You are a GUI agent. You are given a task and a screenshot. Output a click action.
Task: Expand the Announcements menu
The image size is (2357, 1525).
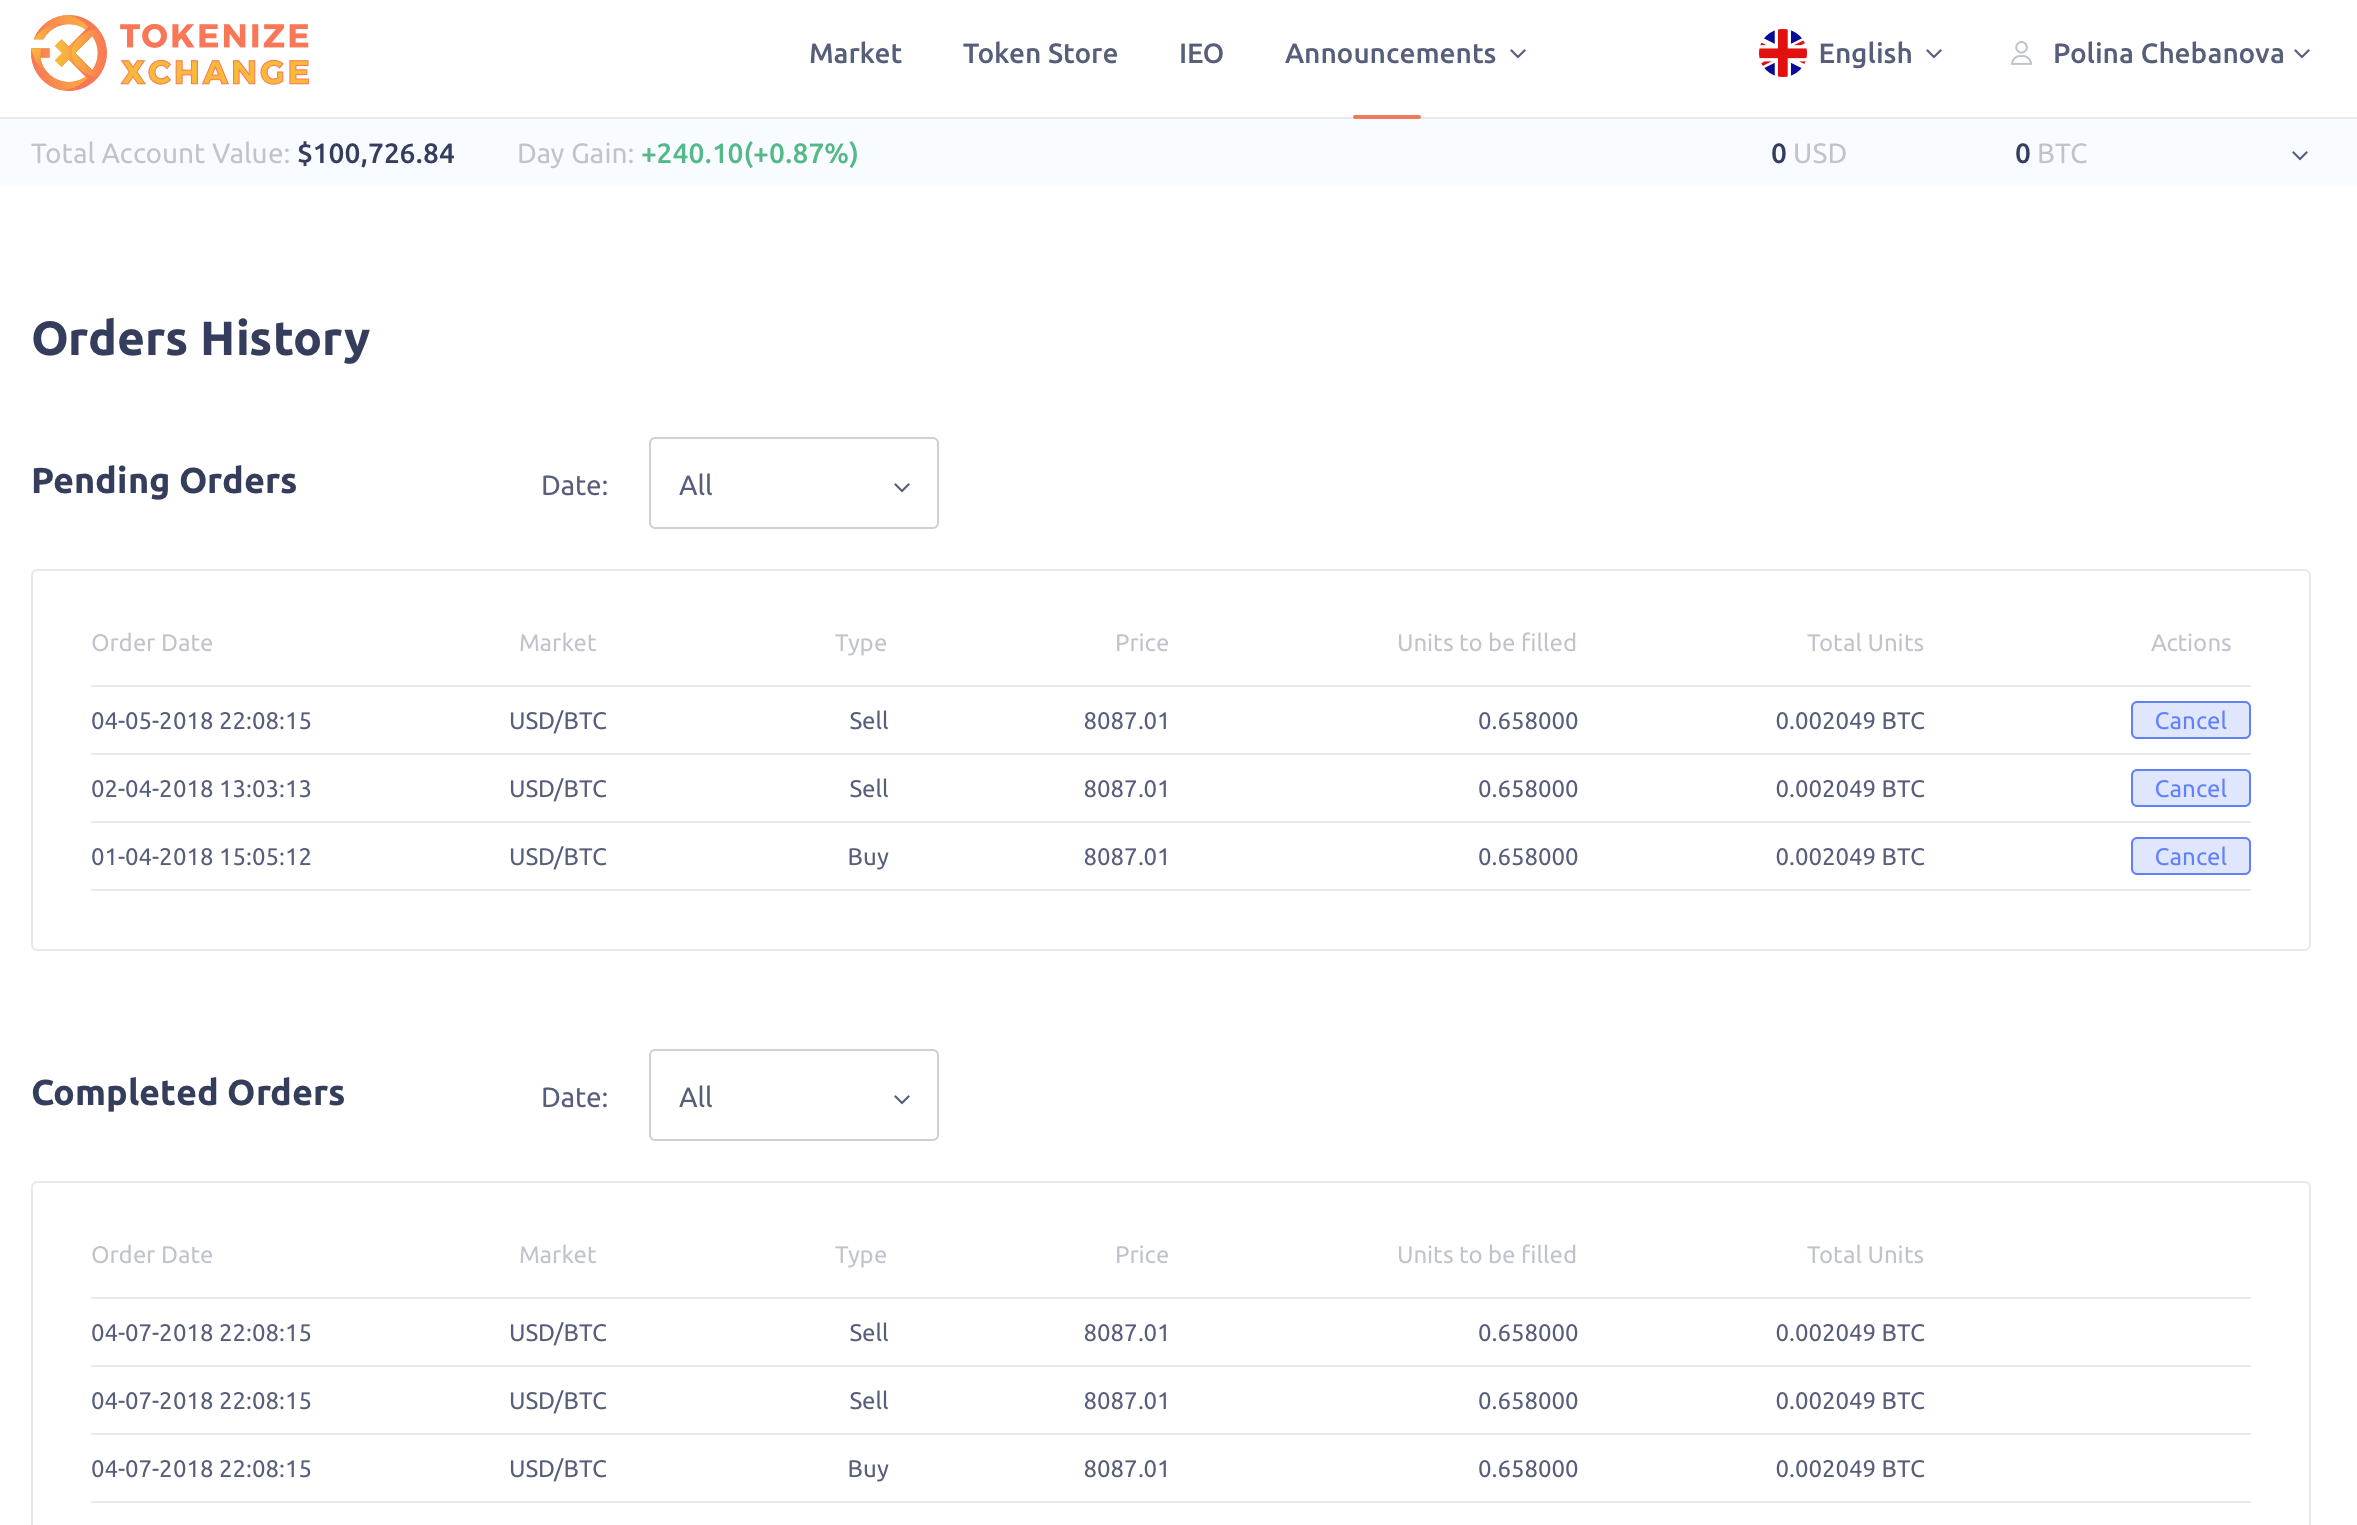(1405, 53)
